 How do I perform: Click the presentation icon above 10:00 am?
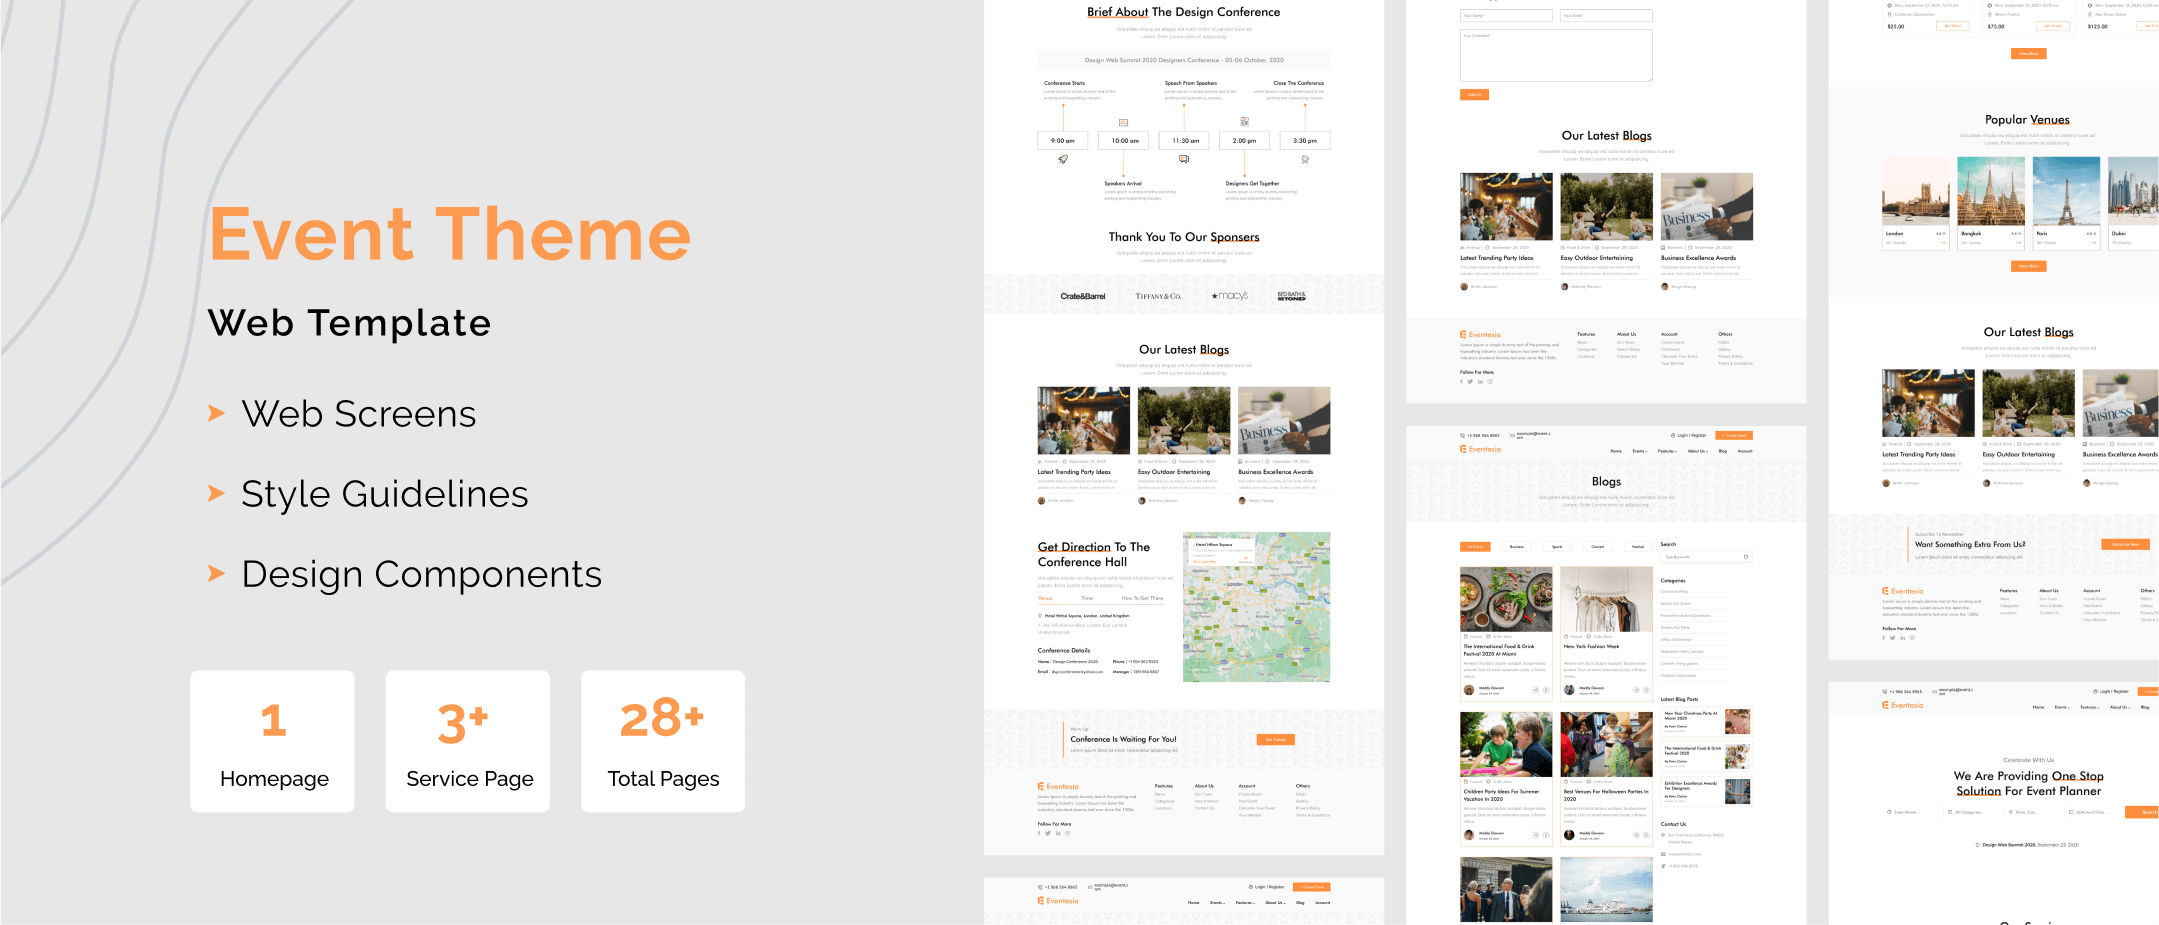pyautogui.click(x=1123, y=122)
